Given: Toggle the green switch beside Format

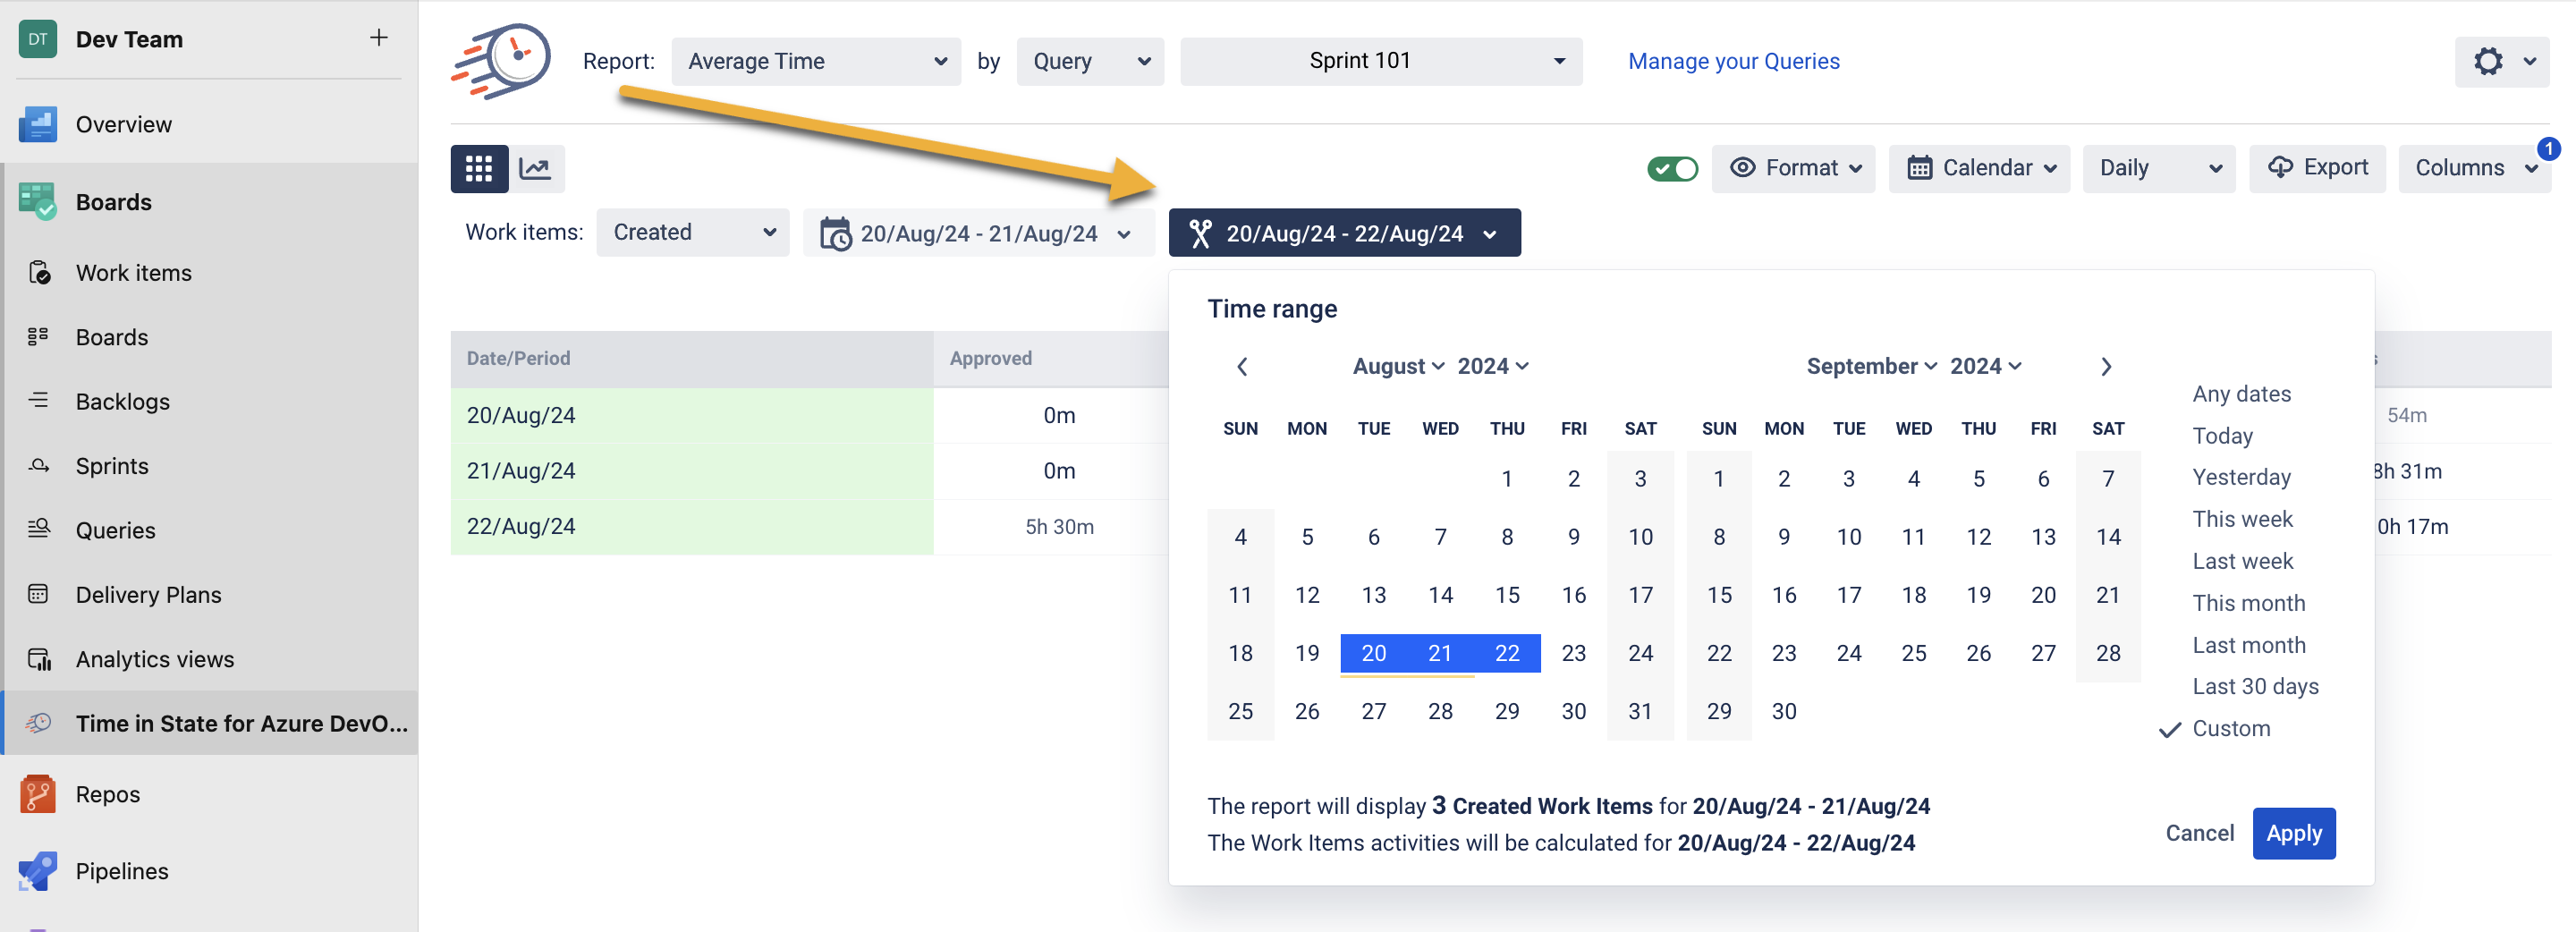Looking at the screenshot, I should point(1671,168).
